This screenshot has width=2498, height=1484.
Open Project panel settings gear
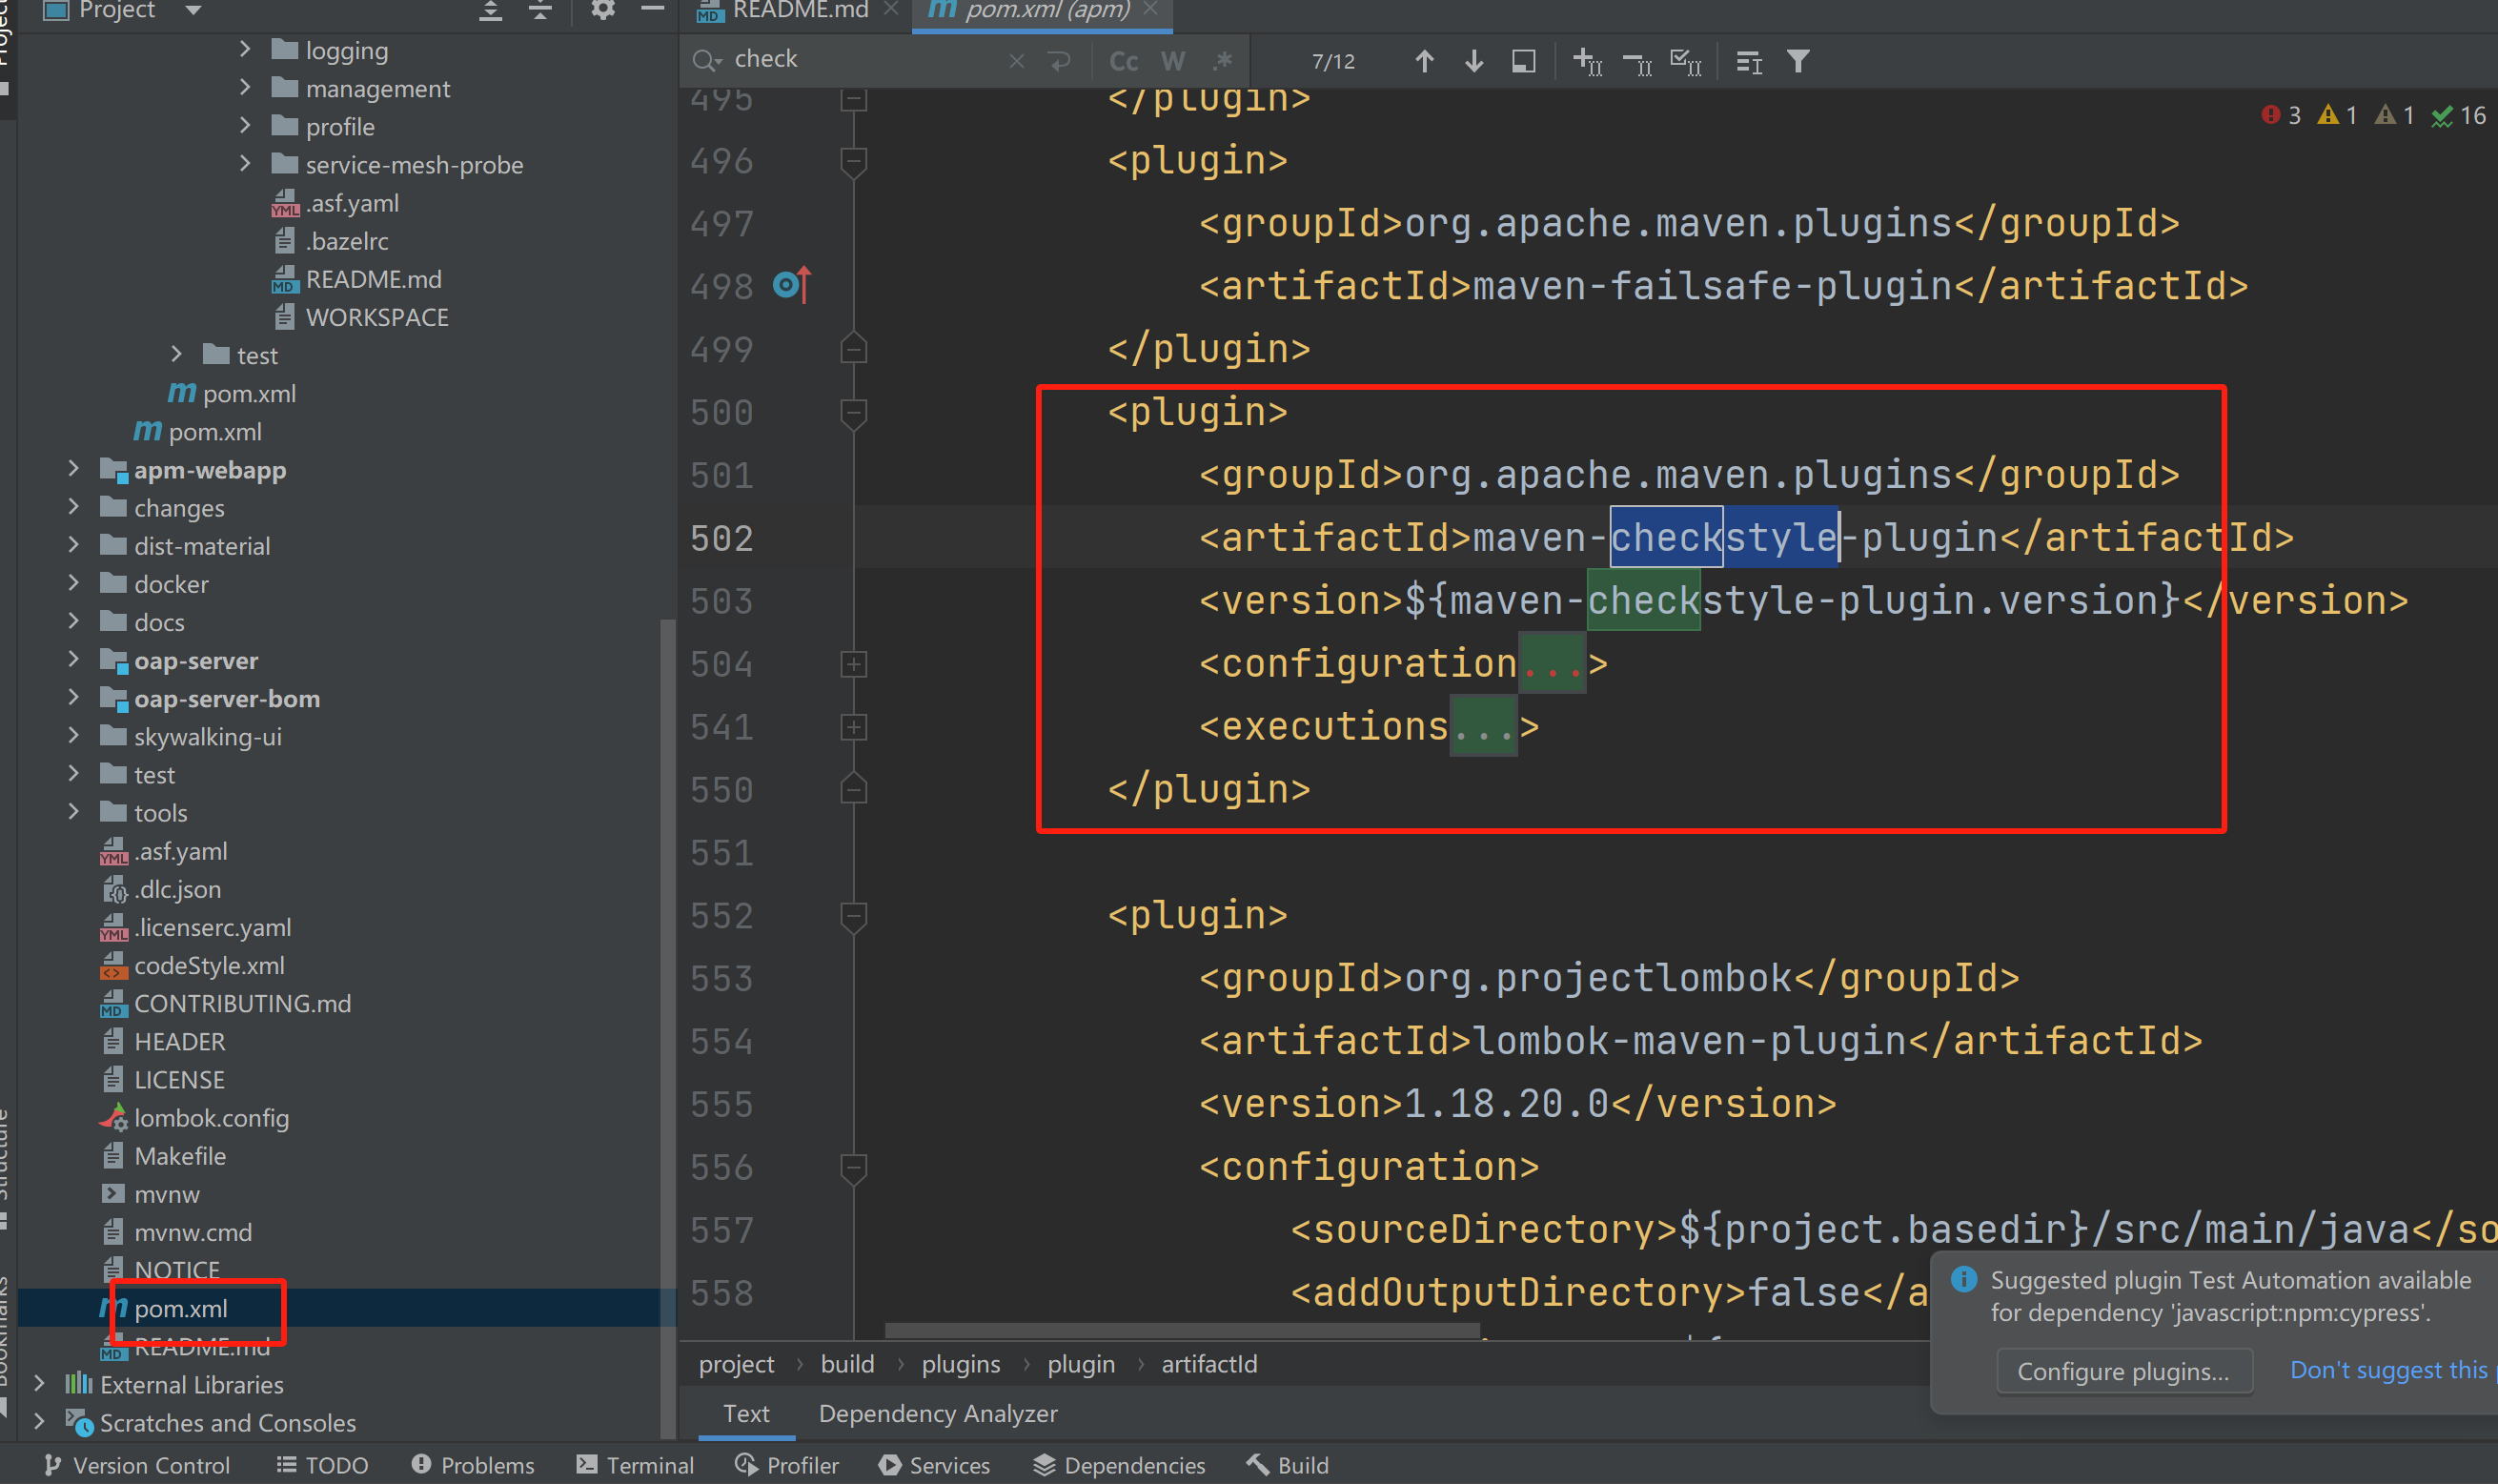coord(602,10)
